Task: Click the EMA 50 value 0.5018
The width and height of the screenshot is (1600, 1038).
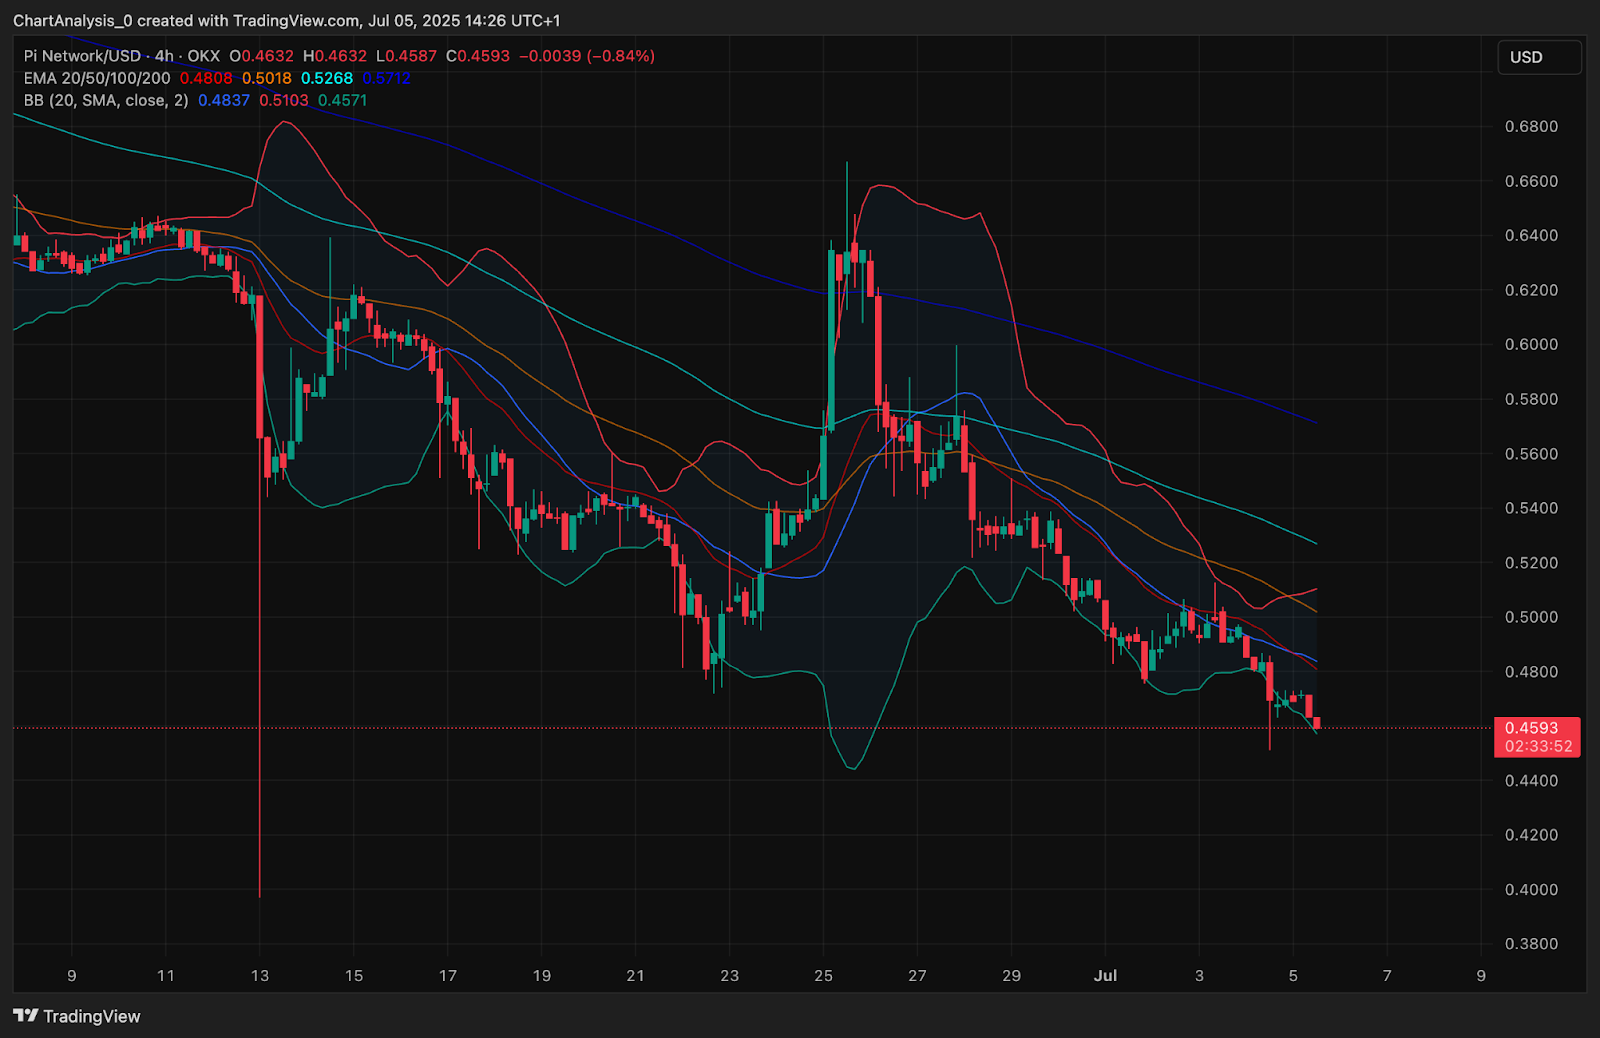Action: click(267, 78)
